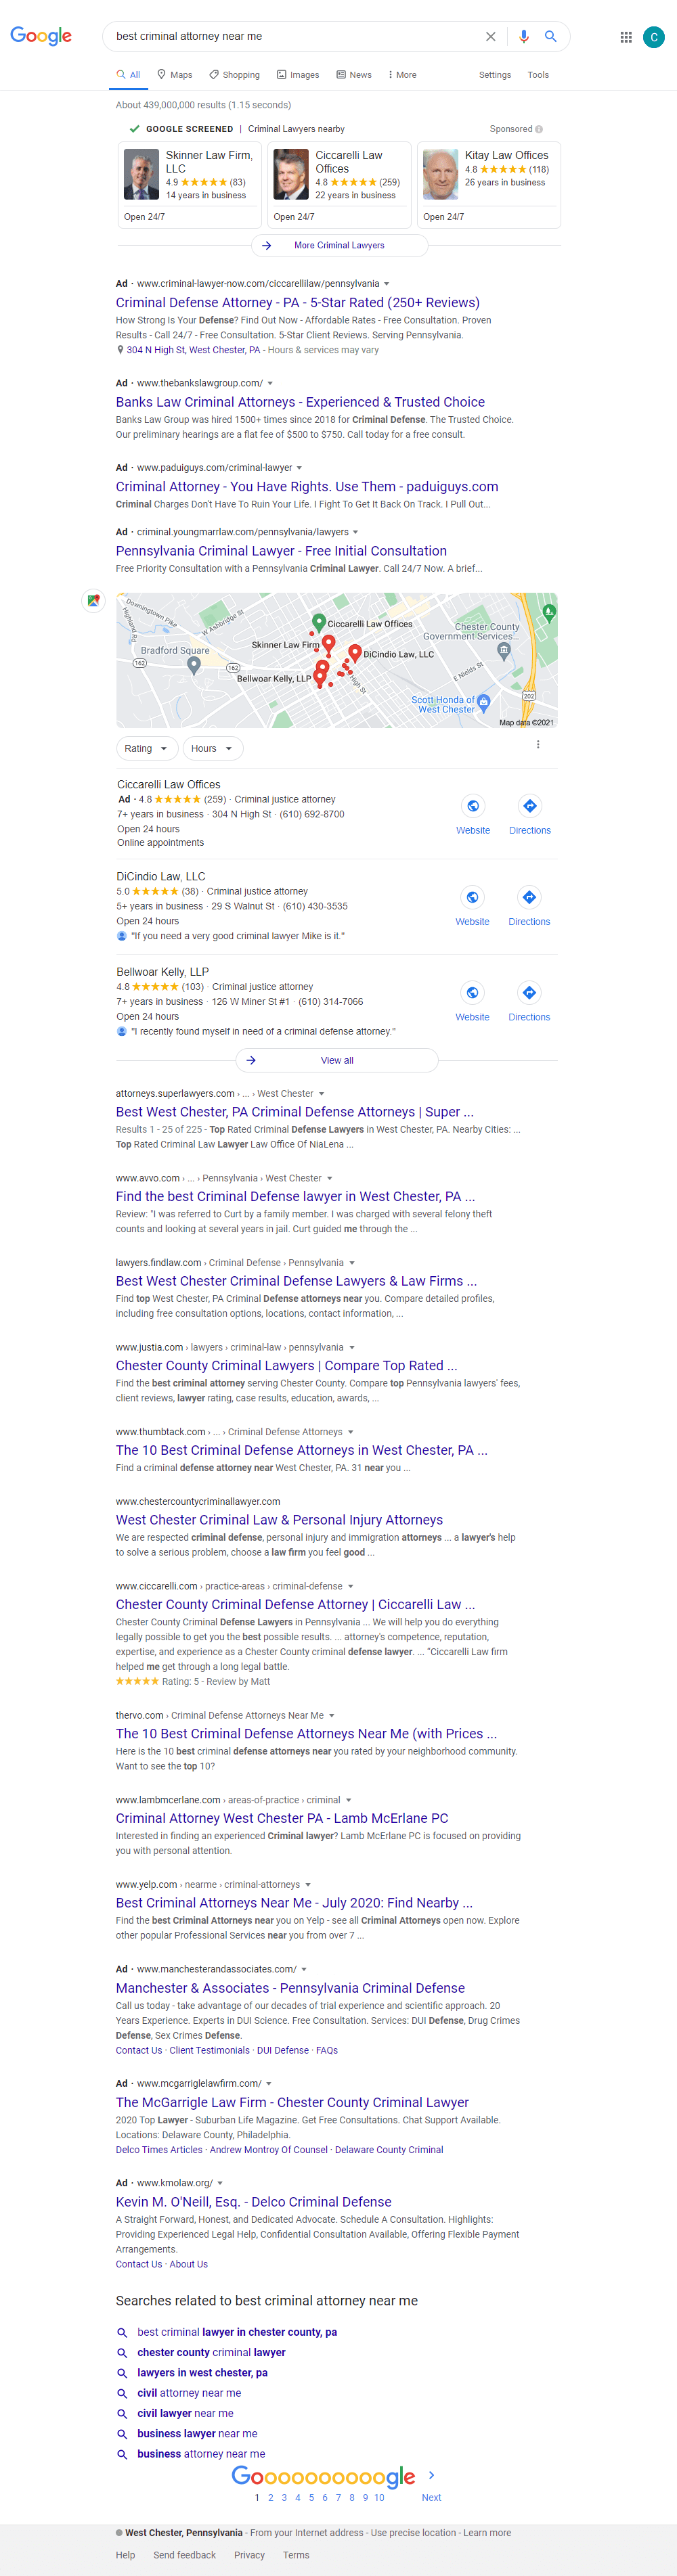Switch to News results tab
This screenshot has height=2576, width=677.
click(x=354, y=75)
